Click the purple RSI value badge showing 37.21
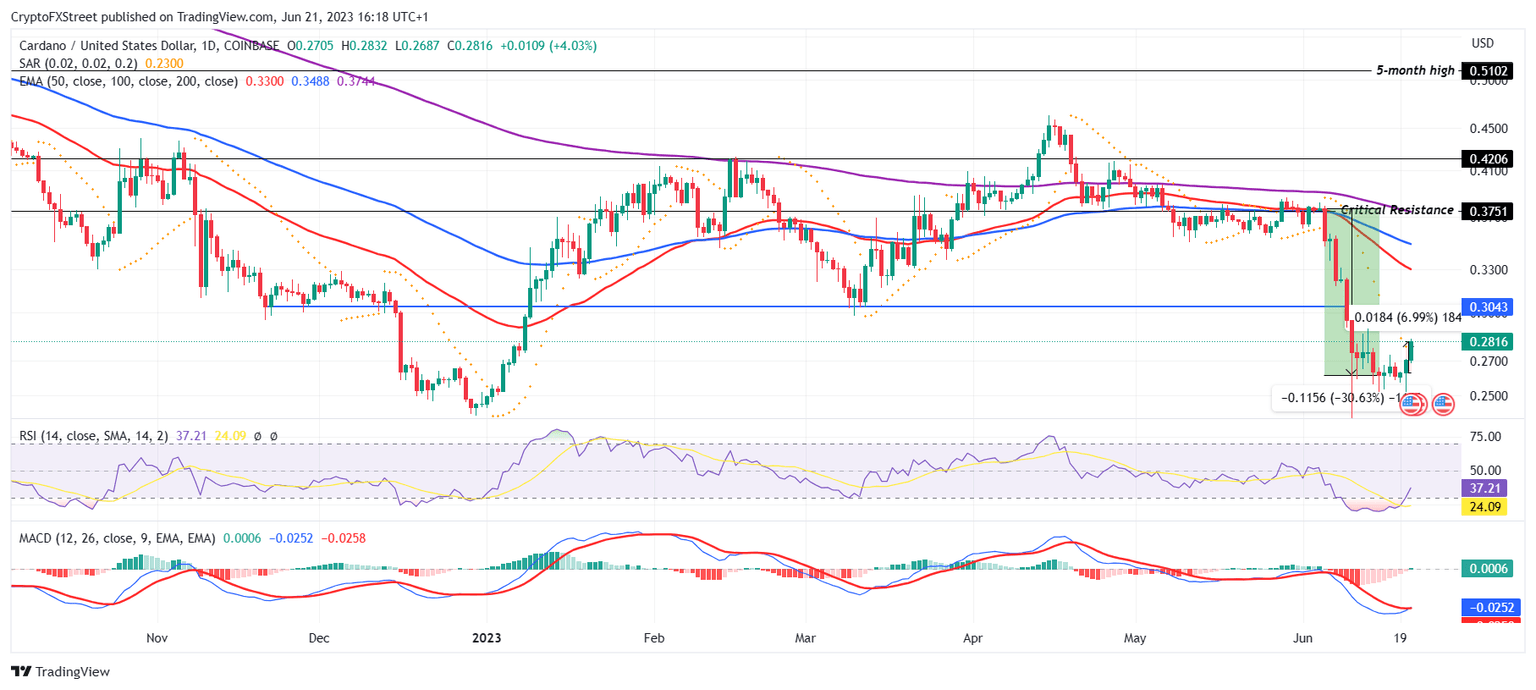The width and height of the screenshot is (1536, 690). click(x=1486, y=489)
